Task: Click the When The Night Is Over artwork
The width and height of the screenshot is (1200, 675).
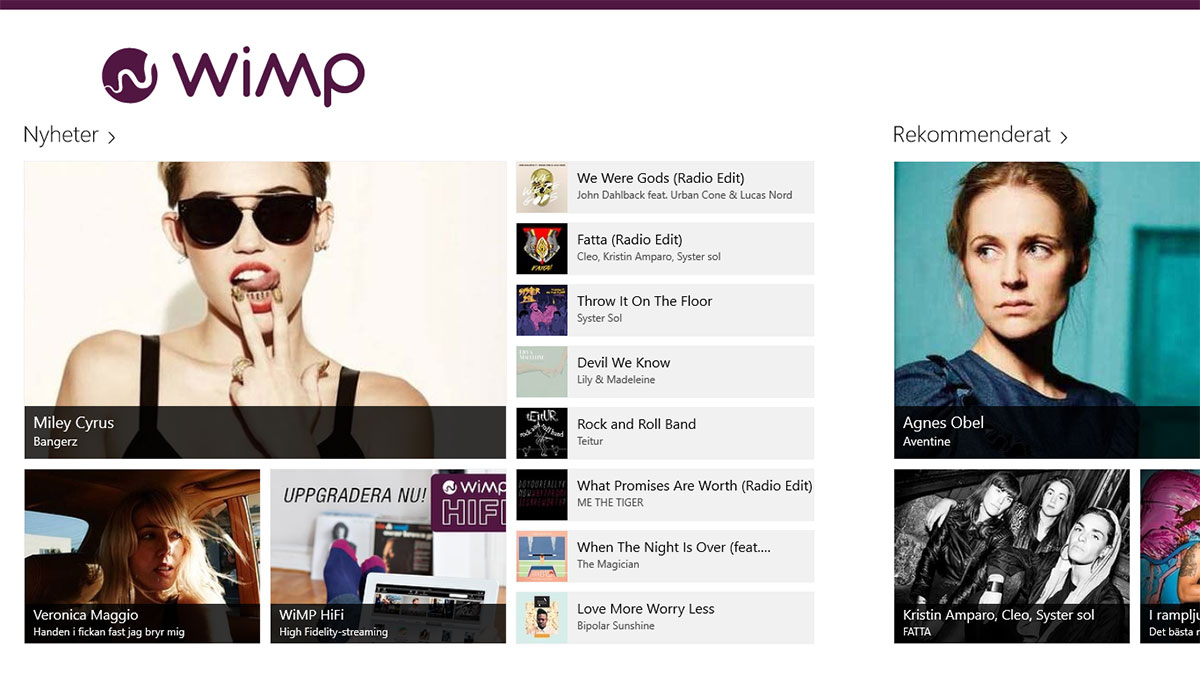Action: point(542,556)
